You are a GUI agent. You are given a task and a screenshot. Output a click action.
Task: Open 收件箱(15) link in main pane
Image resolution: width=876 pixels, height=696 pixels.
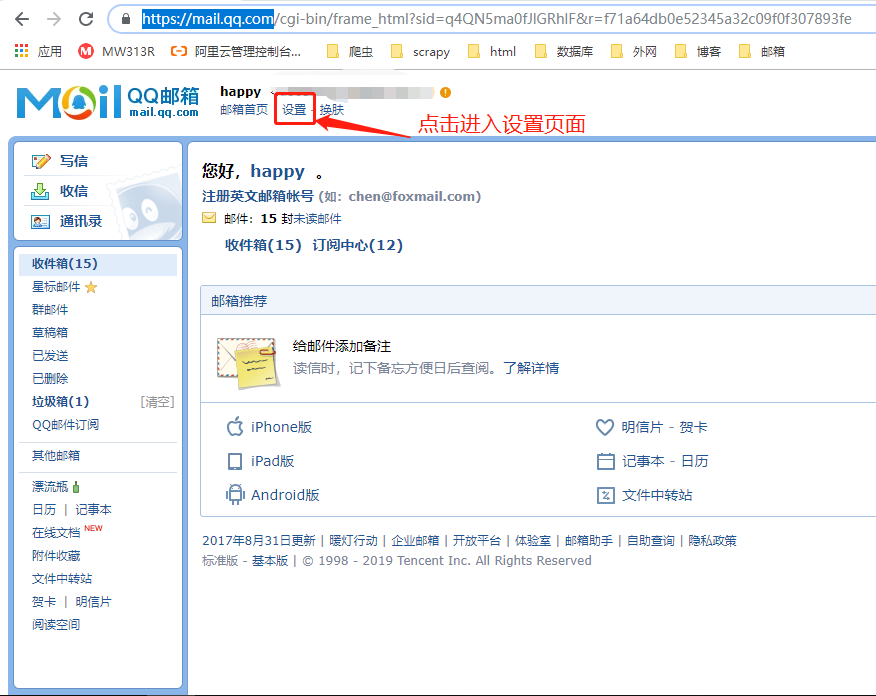point(263,245)
